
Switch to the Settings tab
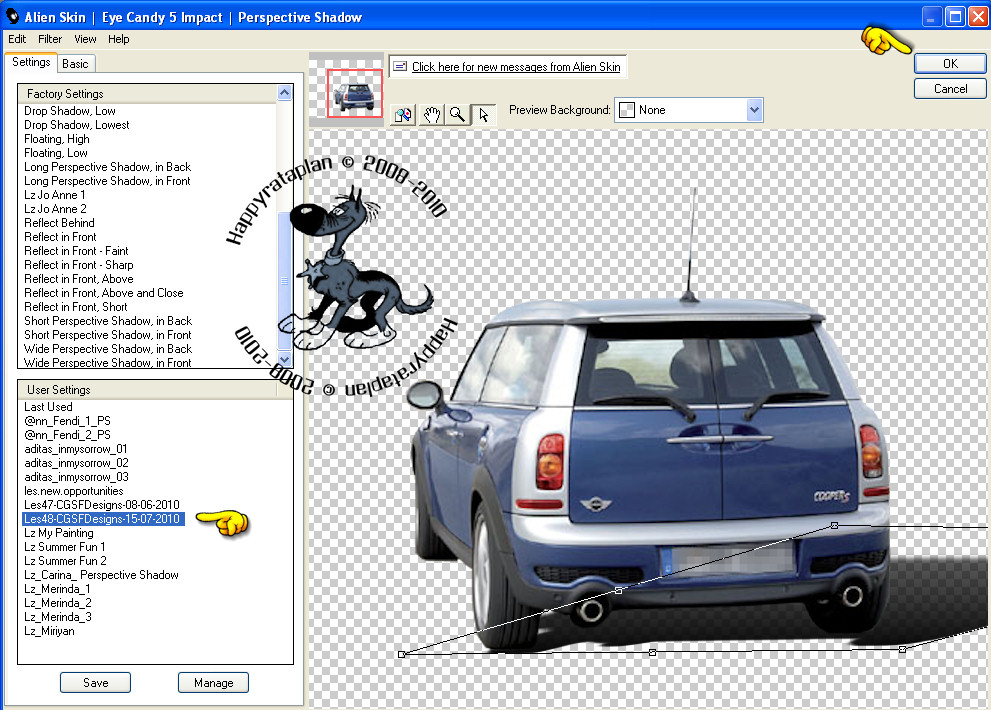click(x=31, y=62)
